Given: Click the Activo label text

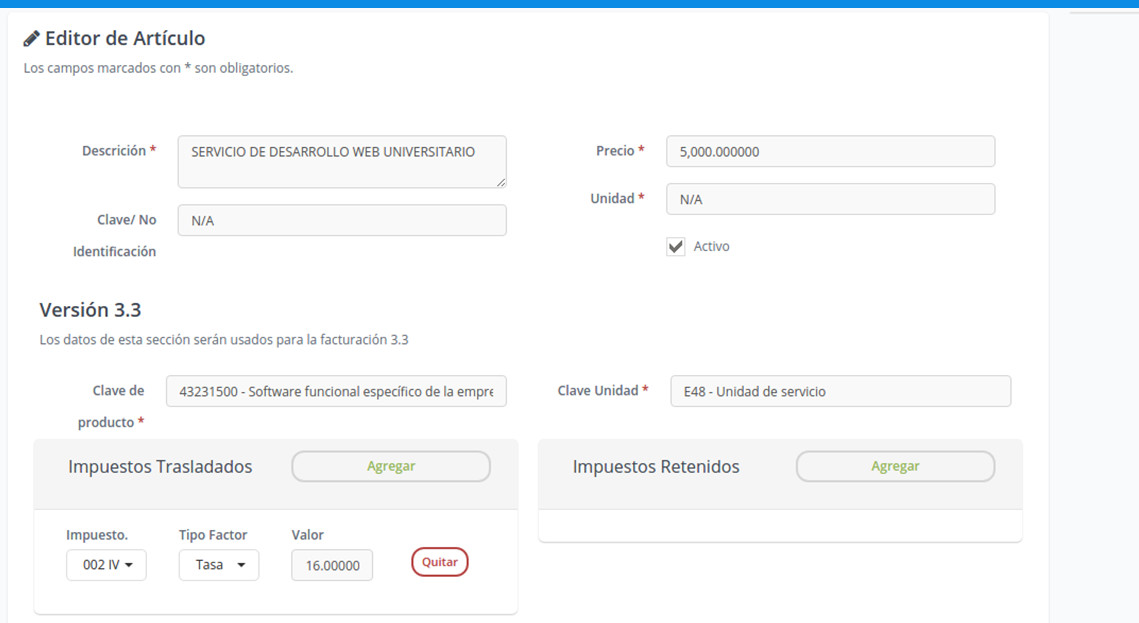Looking at the screenshot, I should coord(711,247).
